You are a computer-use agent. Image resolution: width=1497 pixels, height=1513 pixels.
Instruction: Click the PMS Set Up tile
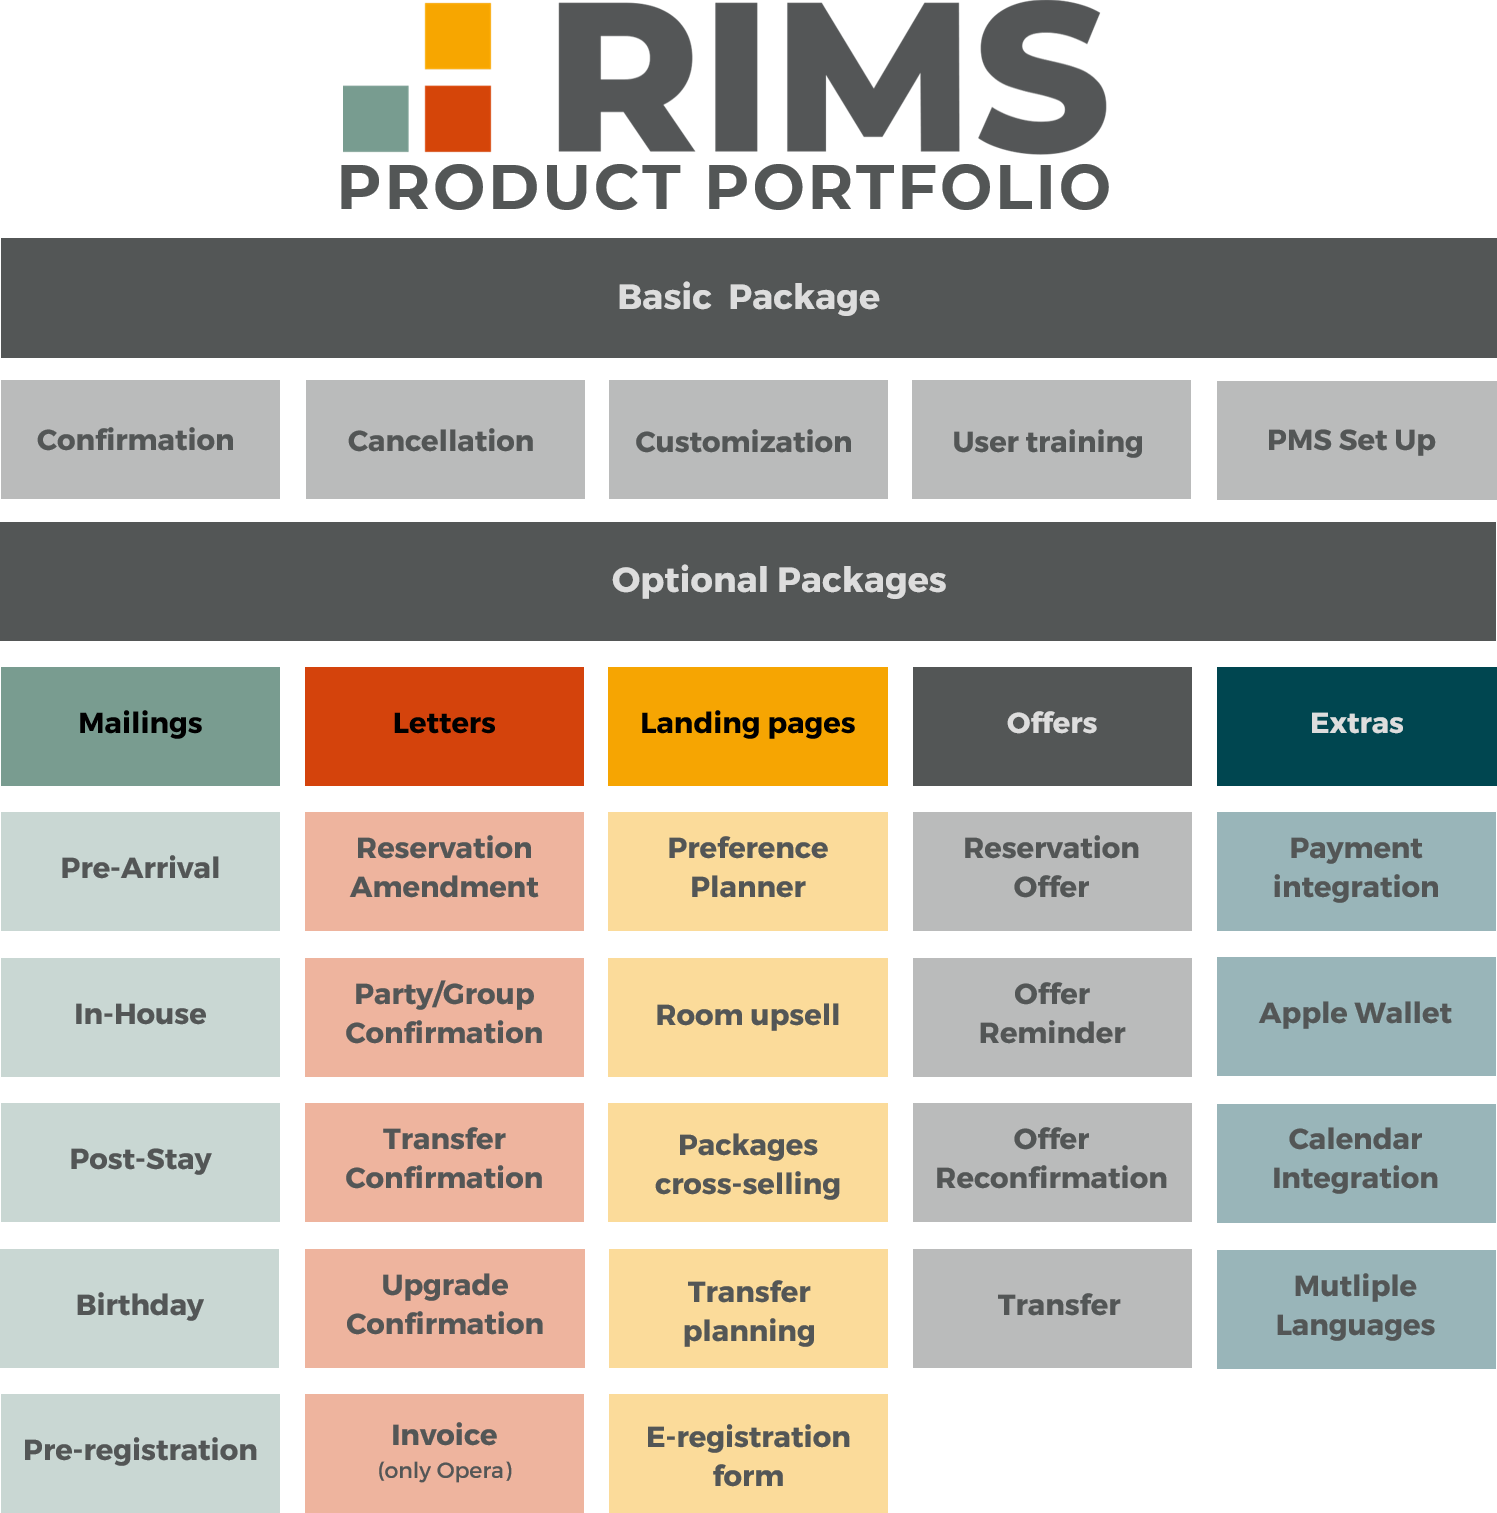pos(1355,440)
